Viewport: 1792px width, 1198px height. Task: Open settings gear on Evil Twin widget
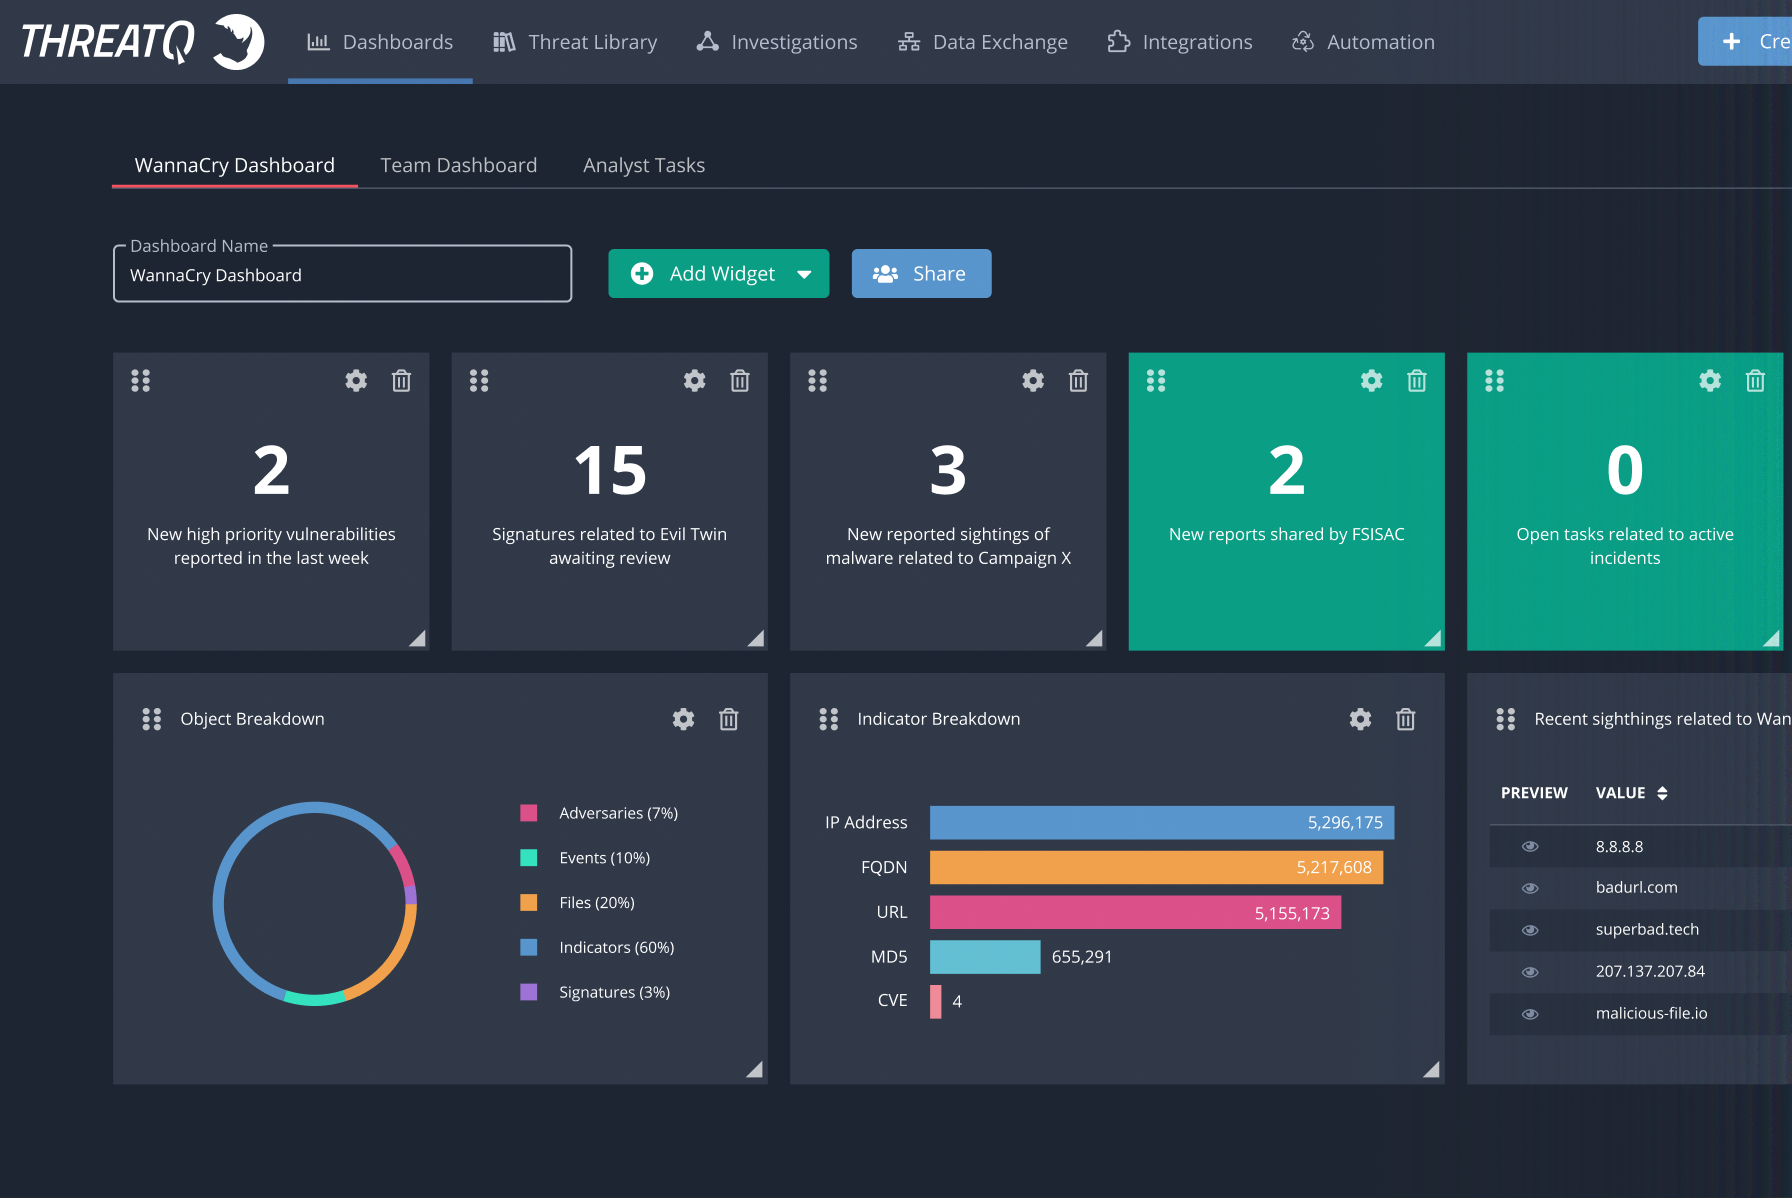point(695,381)
